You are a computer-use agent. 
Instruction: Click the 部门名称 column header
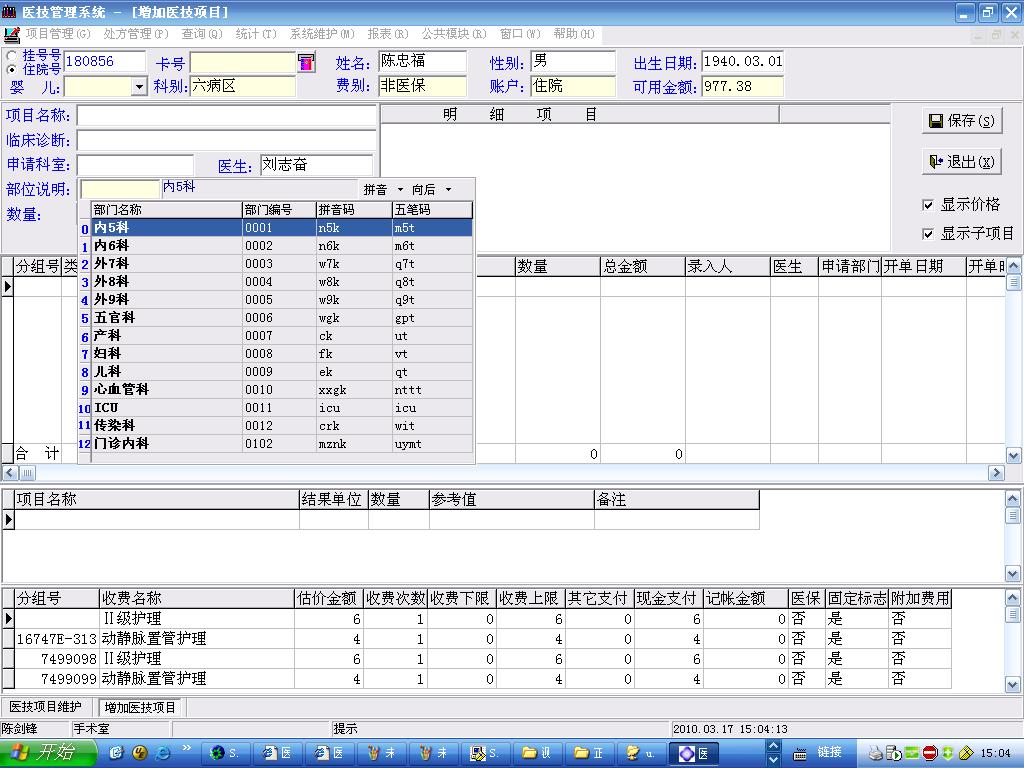click(x=167, y=210)
